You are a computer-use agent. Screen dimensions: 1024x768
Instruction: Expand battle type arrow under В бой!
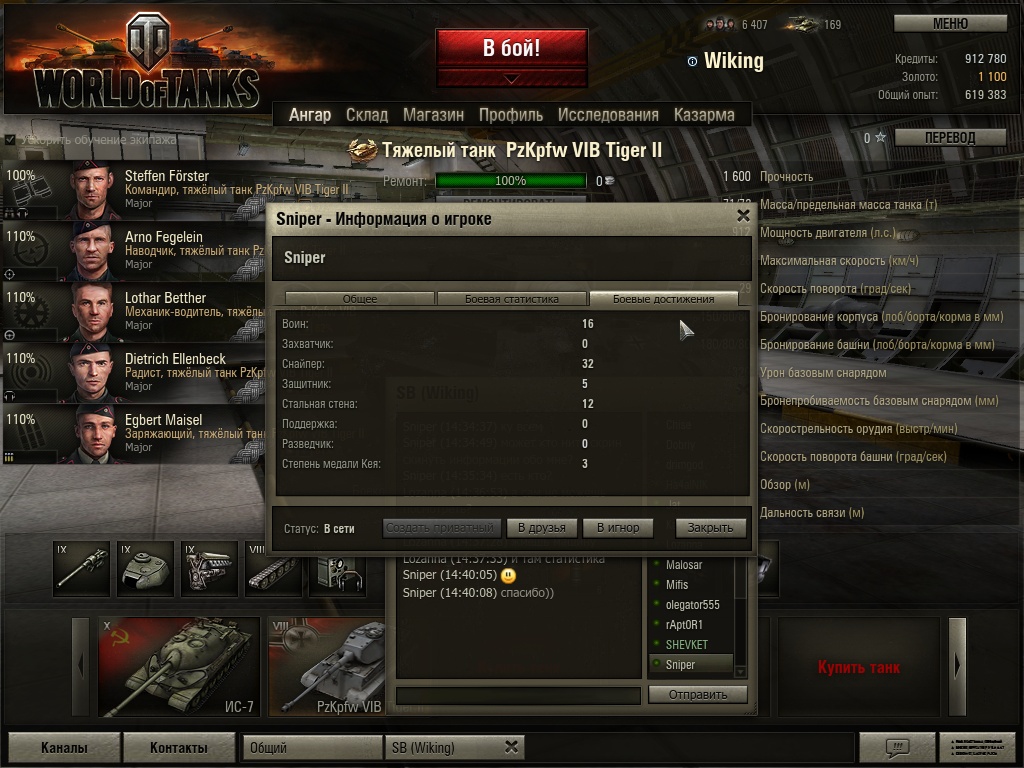click(x=512, y=78)
